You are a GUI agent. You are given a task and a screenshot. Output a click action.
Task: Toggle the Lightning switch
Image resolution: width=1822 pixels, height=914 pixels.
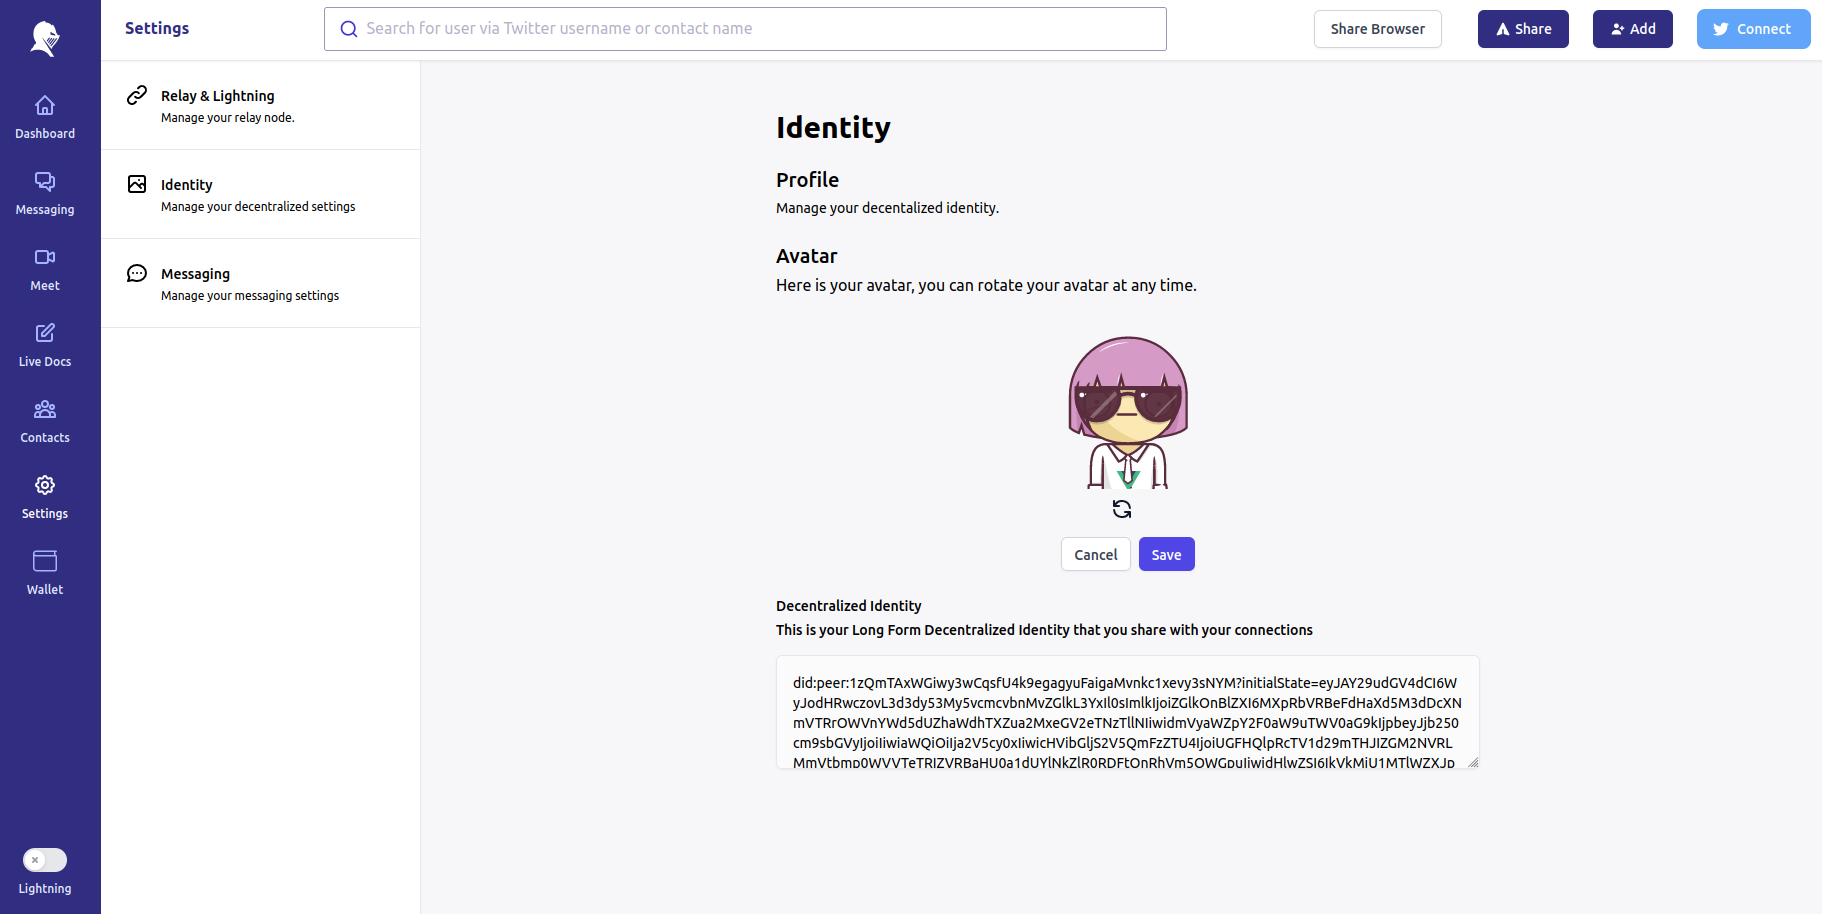45,860
